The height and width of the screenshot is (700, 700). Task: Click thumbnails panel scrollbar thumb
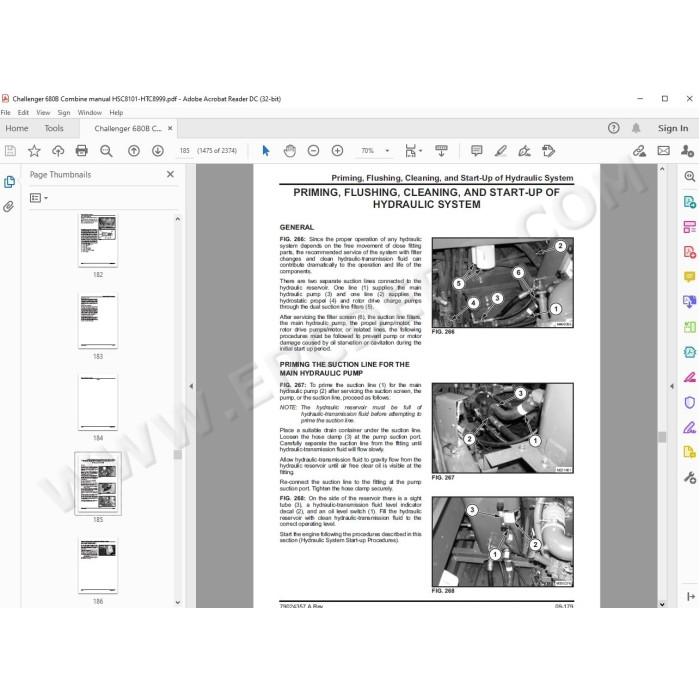click(178, 454)
